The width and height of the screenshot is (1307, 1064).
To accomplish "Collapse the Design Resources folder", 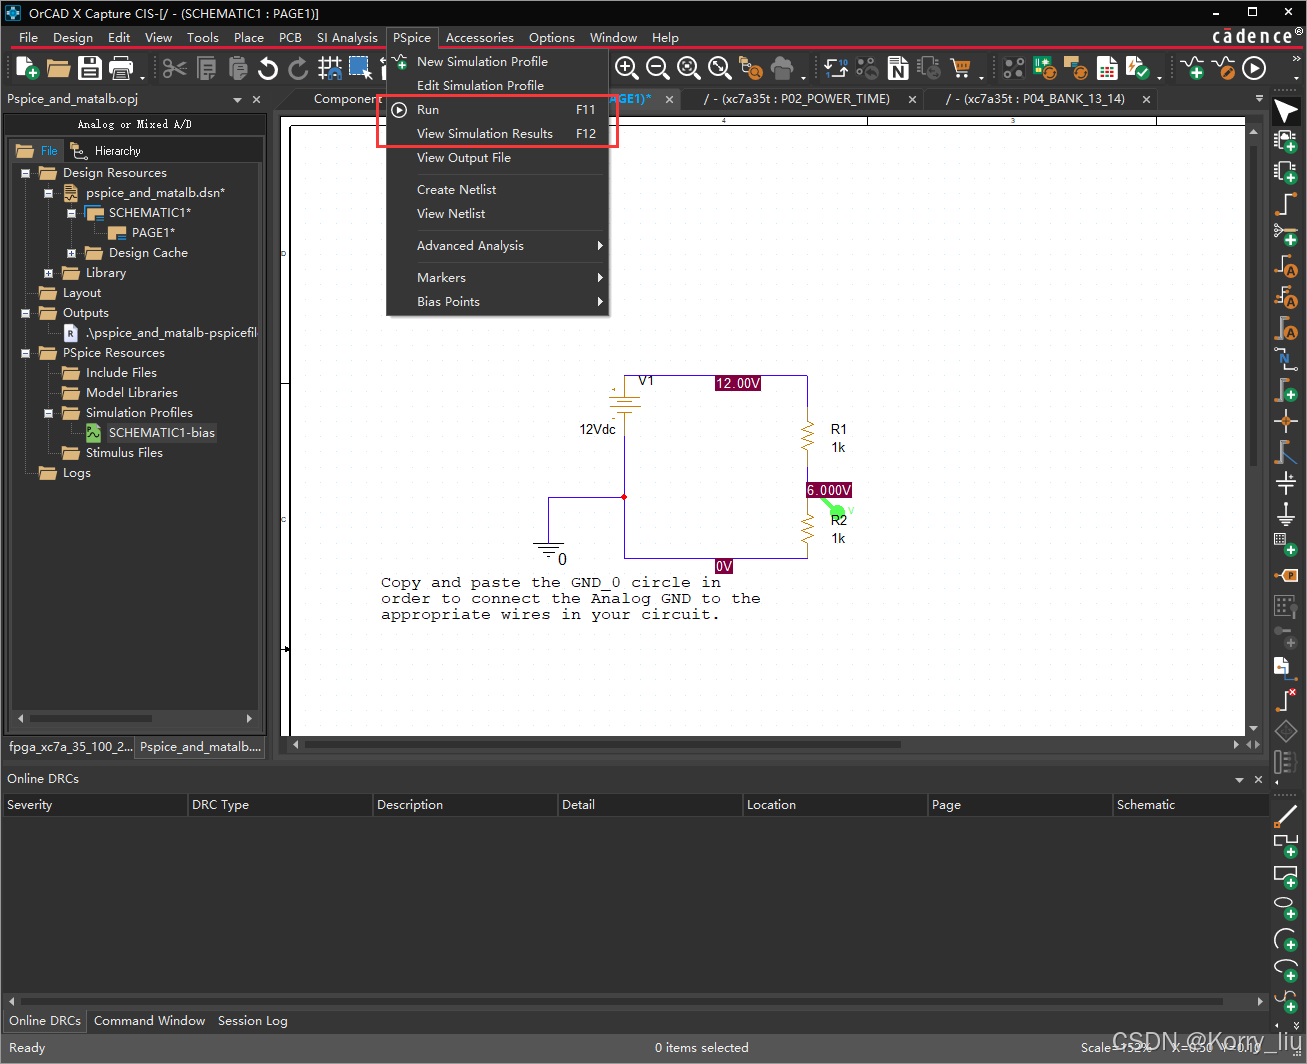I will point(25,172).
